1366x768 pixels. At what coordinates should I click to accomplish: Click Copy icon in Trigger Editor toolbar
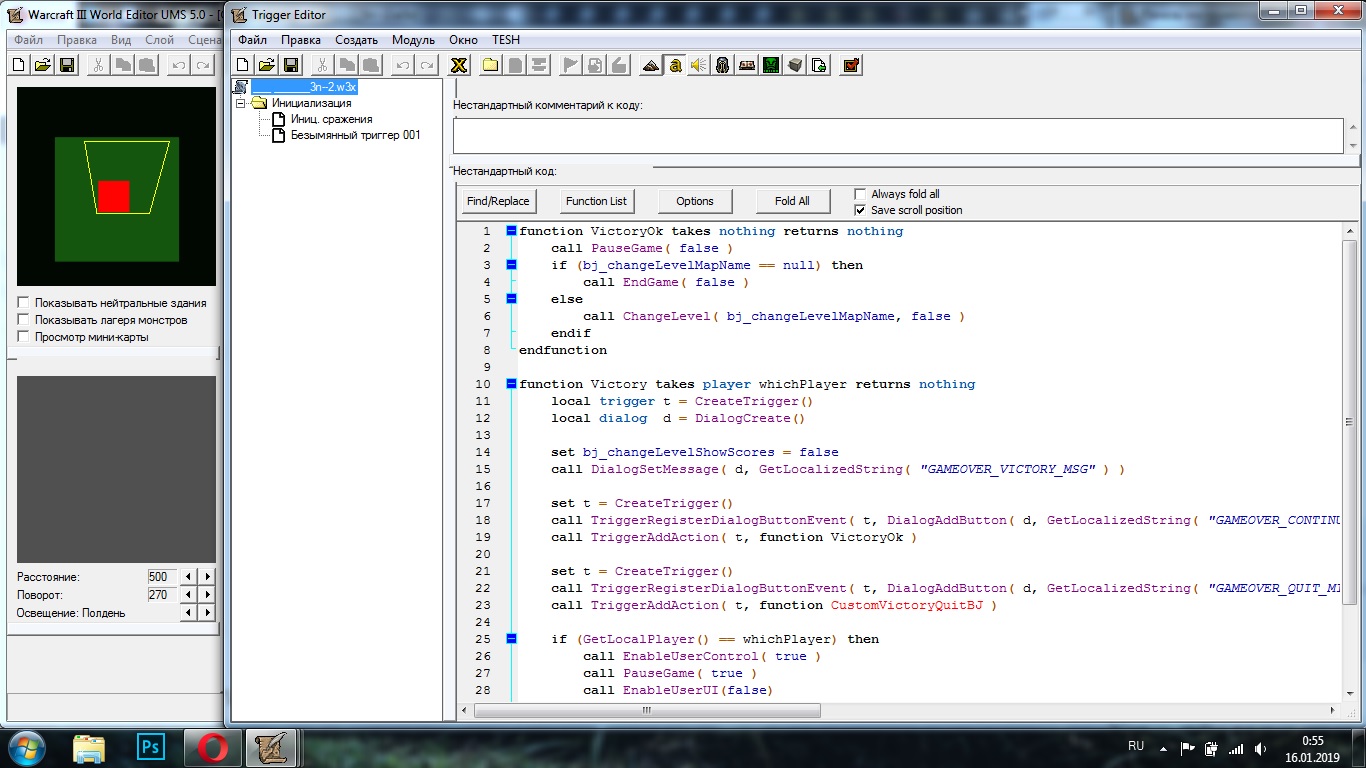[346, 65]
